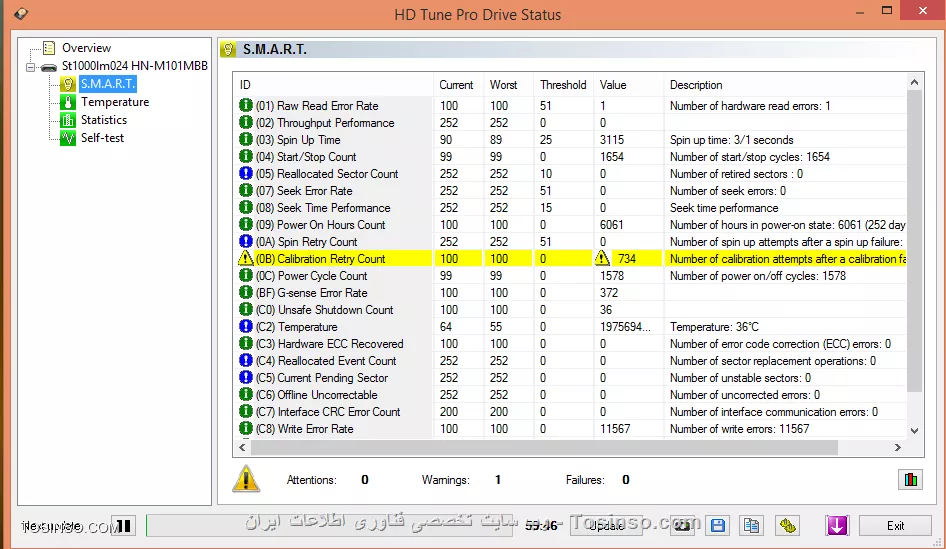Open the Statistics page
Image resolution: width=946 pixels, height=549 pixels.
[104, 120]
